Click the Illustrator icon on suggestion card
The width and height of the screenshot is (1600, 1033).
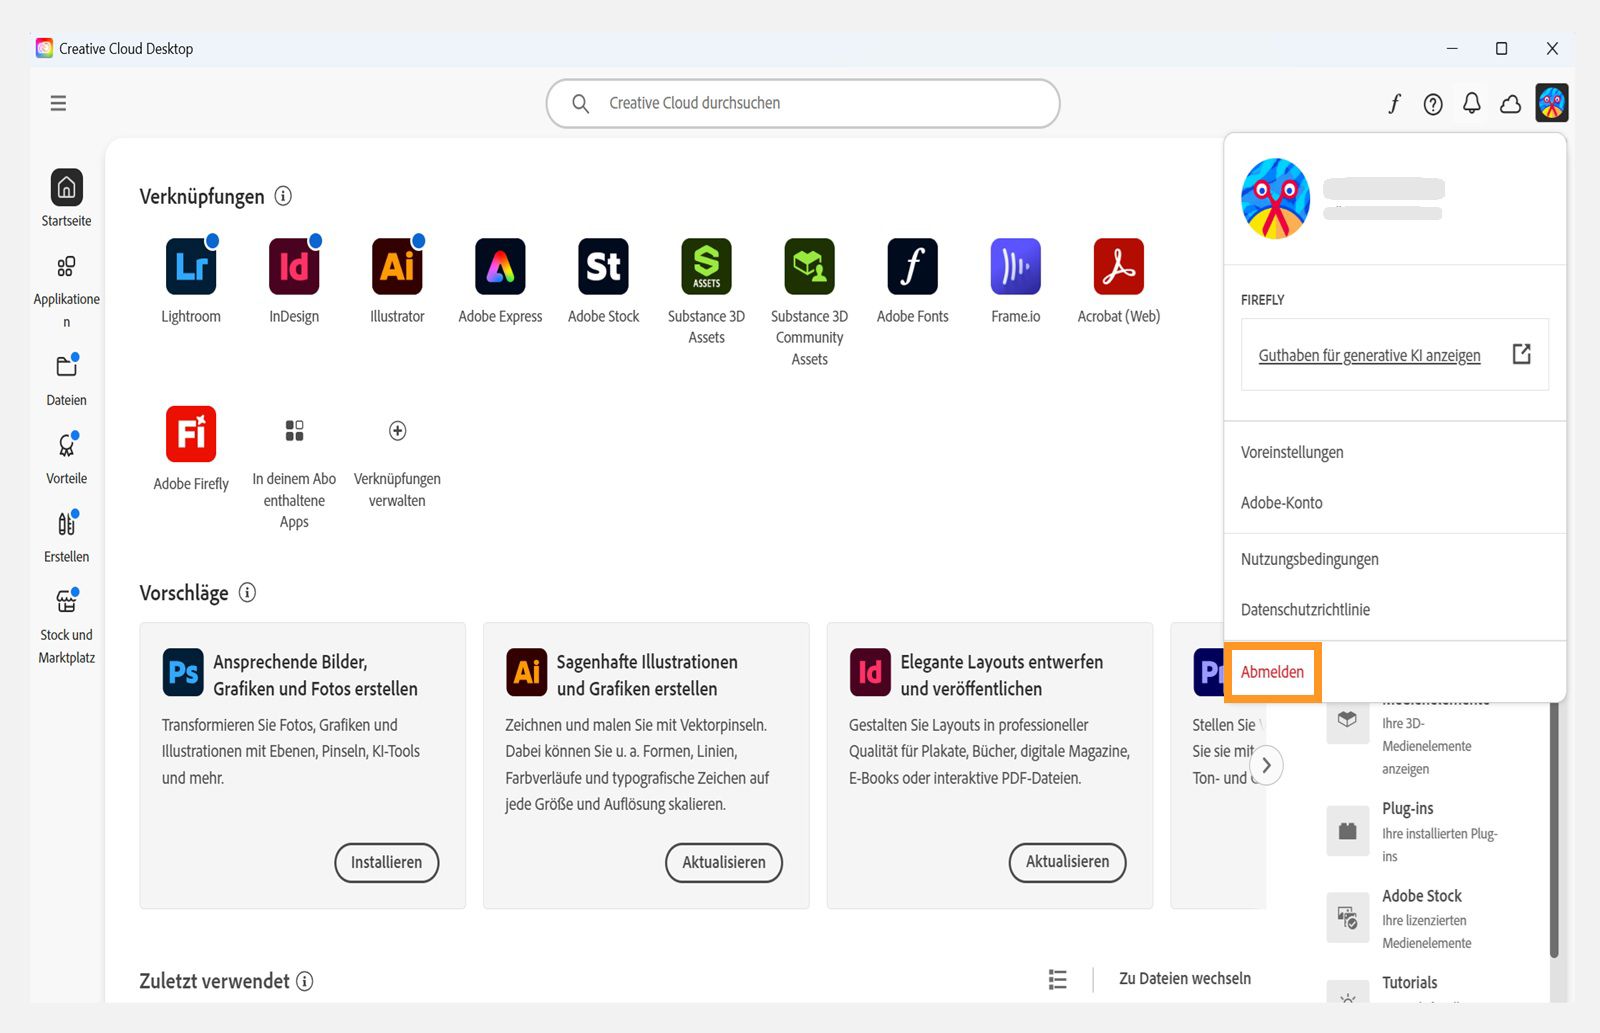[x=526, y=671]
